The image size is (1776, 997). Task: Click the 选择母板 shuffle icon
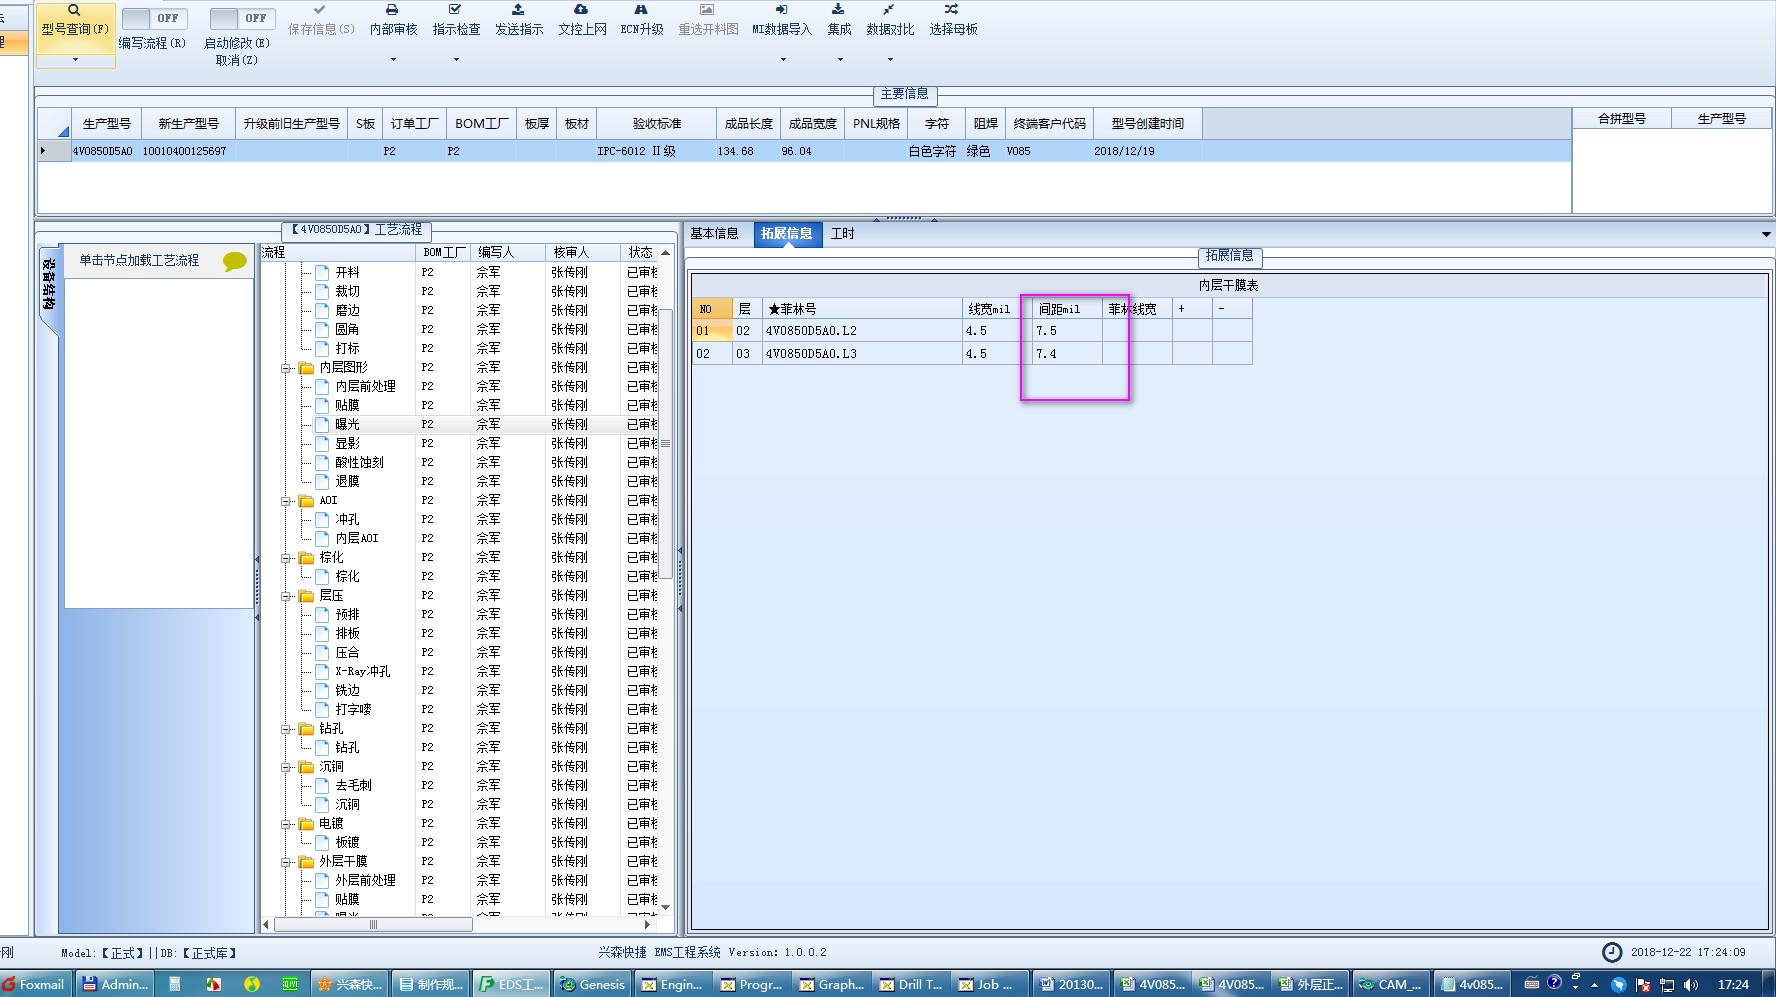pos(951,9)
